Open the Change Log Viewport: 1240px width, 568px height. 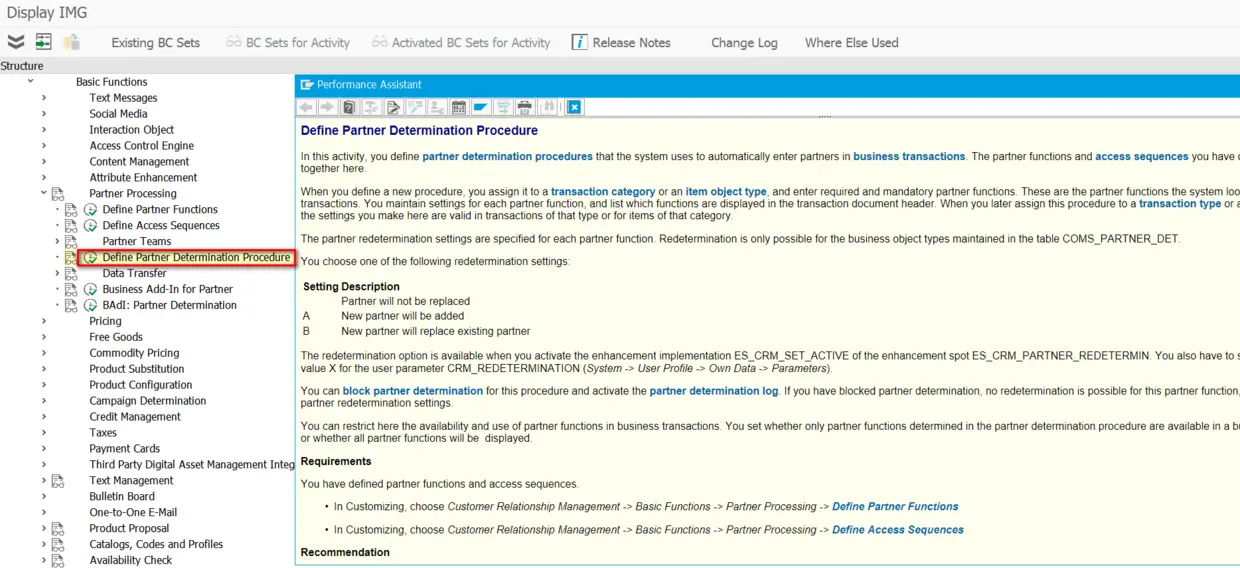[744, 42]
